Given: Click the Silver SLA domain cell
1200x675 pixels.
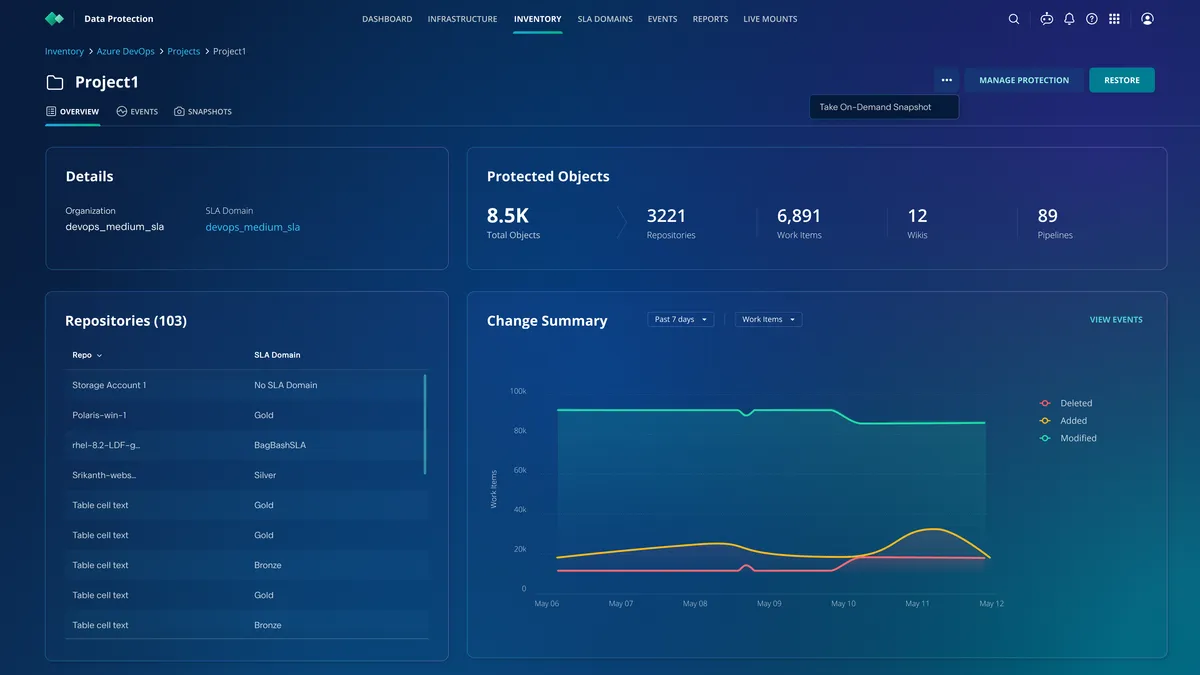Looking at the screenshot, I should pyautogui.click(x=265, y=475).
